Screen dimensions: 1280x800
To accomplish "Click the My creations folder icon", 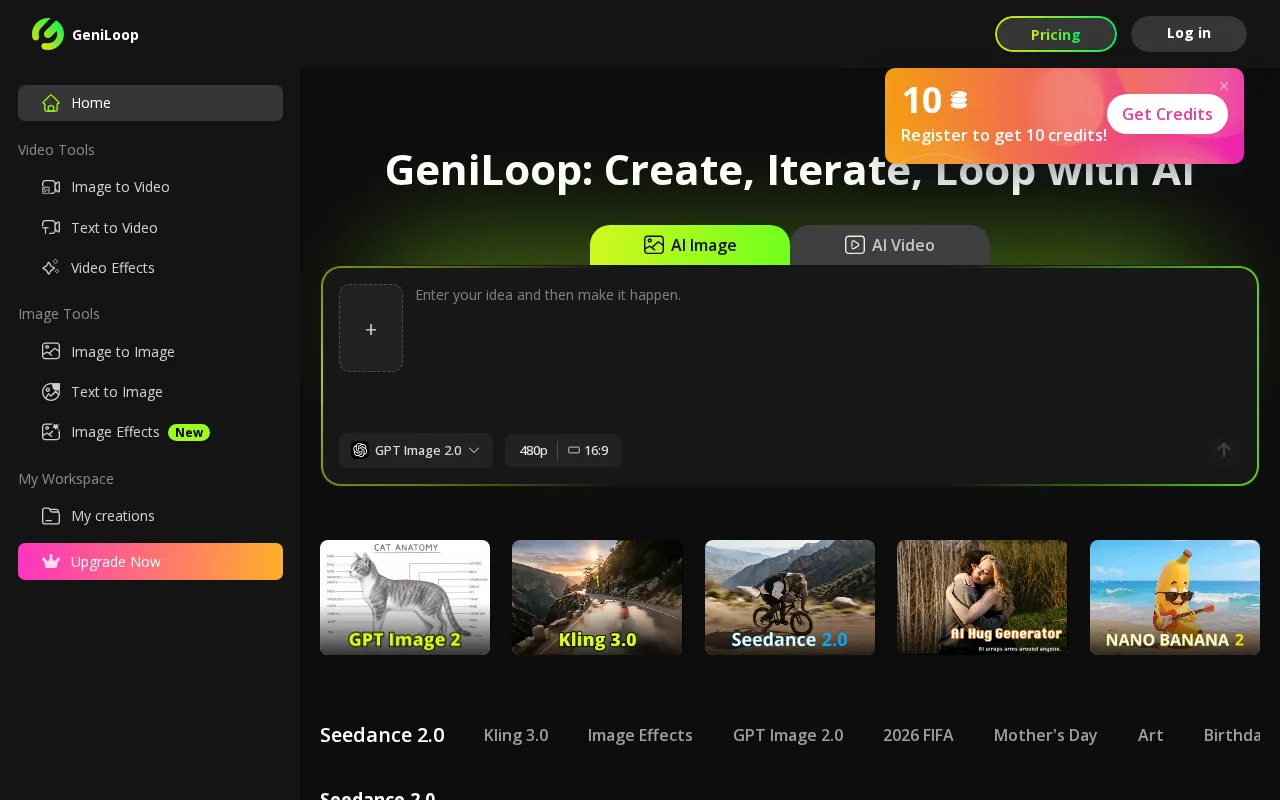I will pyautogui.click(x=51, y=516).
